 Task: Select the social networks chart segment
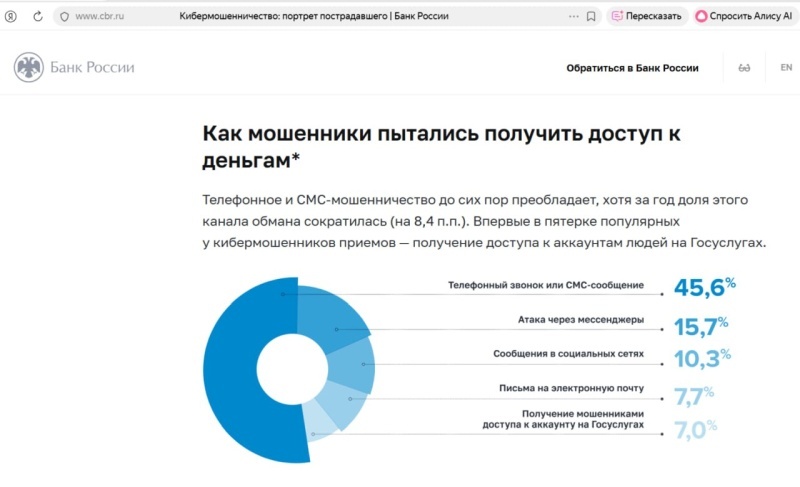tap(352, 365)
